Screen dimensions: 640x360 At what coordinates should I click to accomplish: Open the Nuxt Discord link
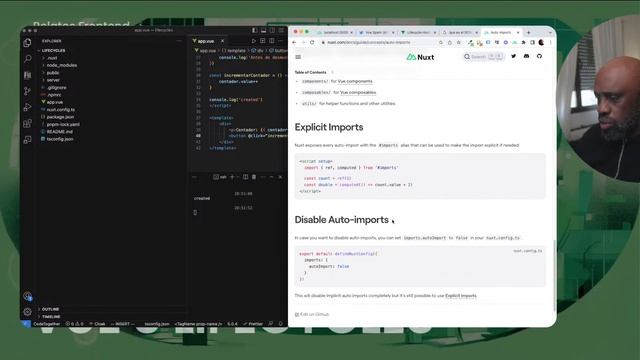527,56
